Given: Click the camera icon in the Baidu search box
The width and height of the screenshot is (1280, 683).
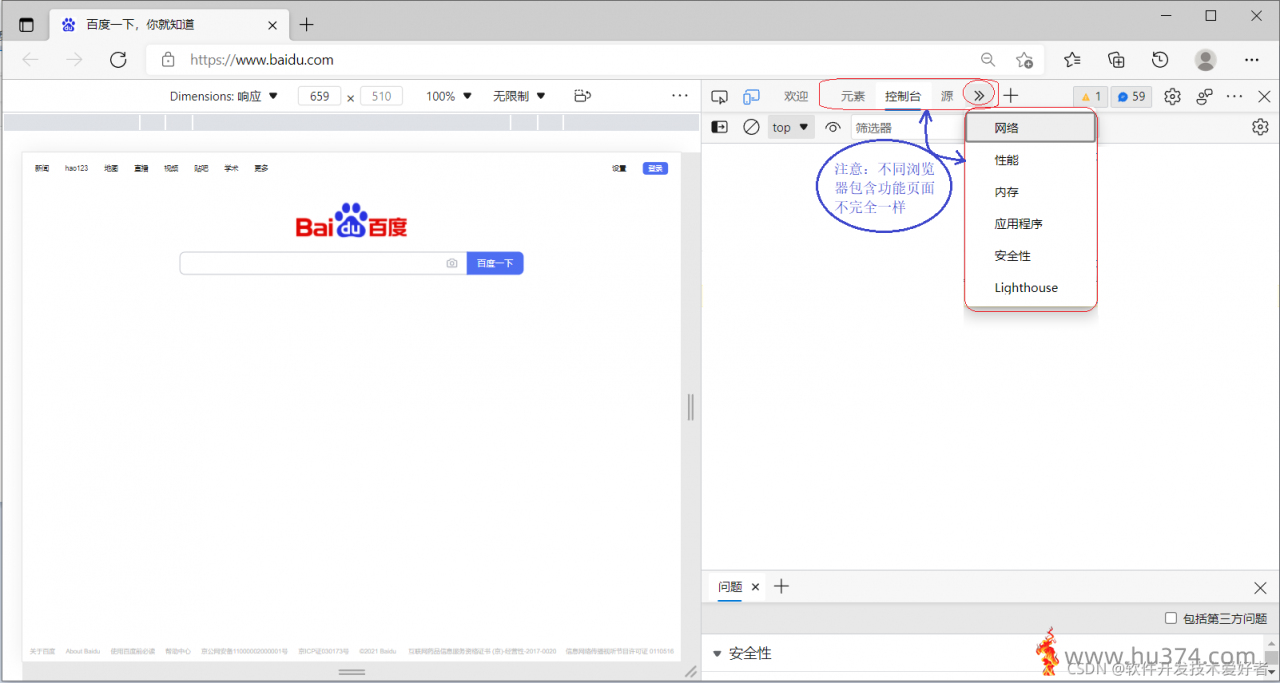Looking at the screenshot, I should (x=452, y=263).
